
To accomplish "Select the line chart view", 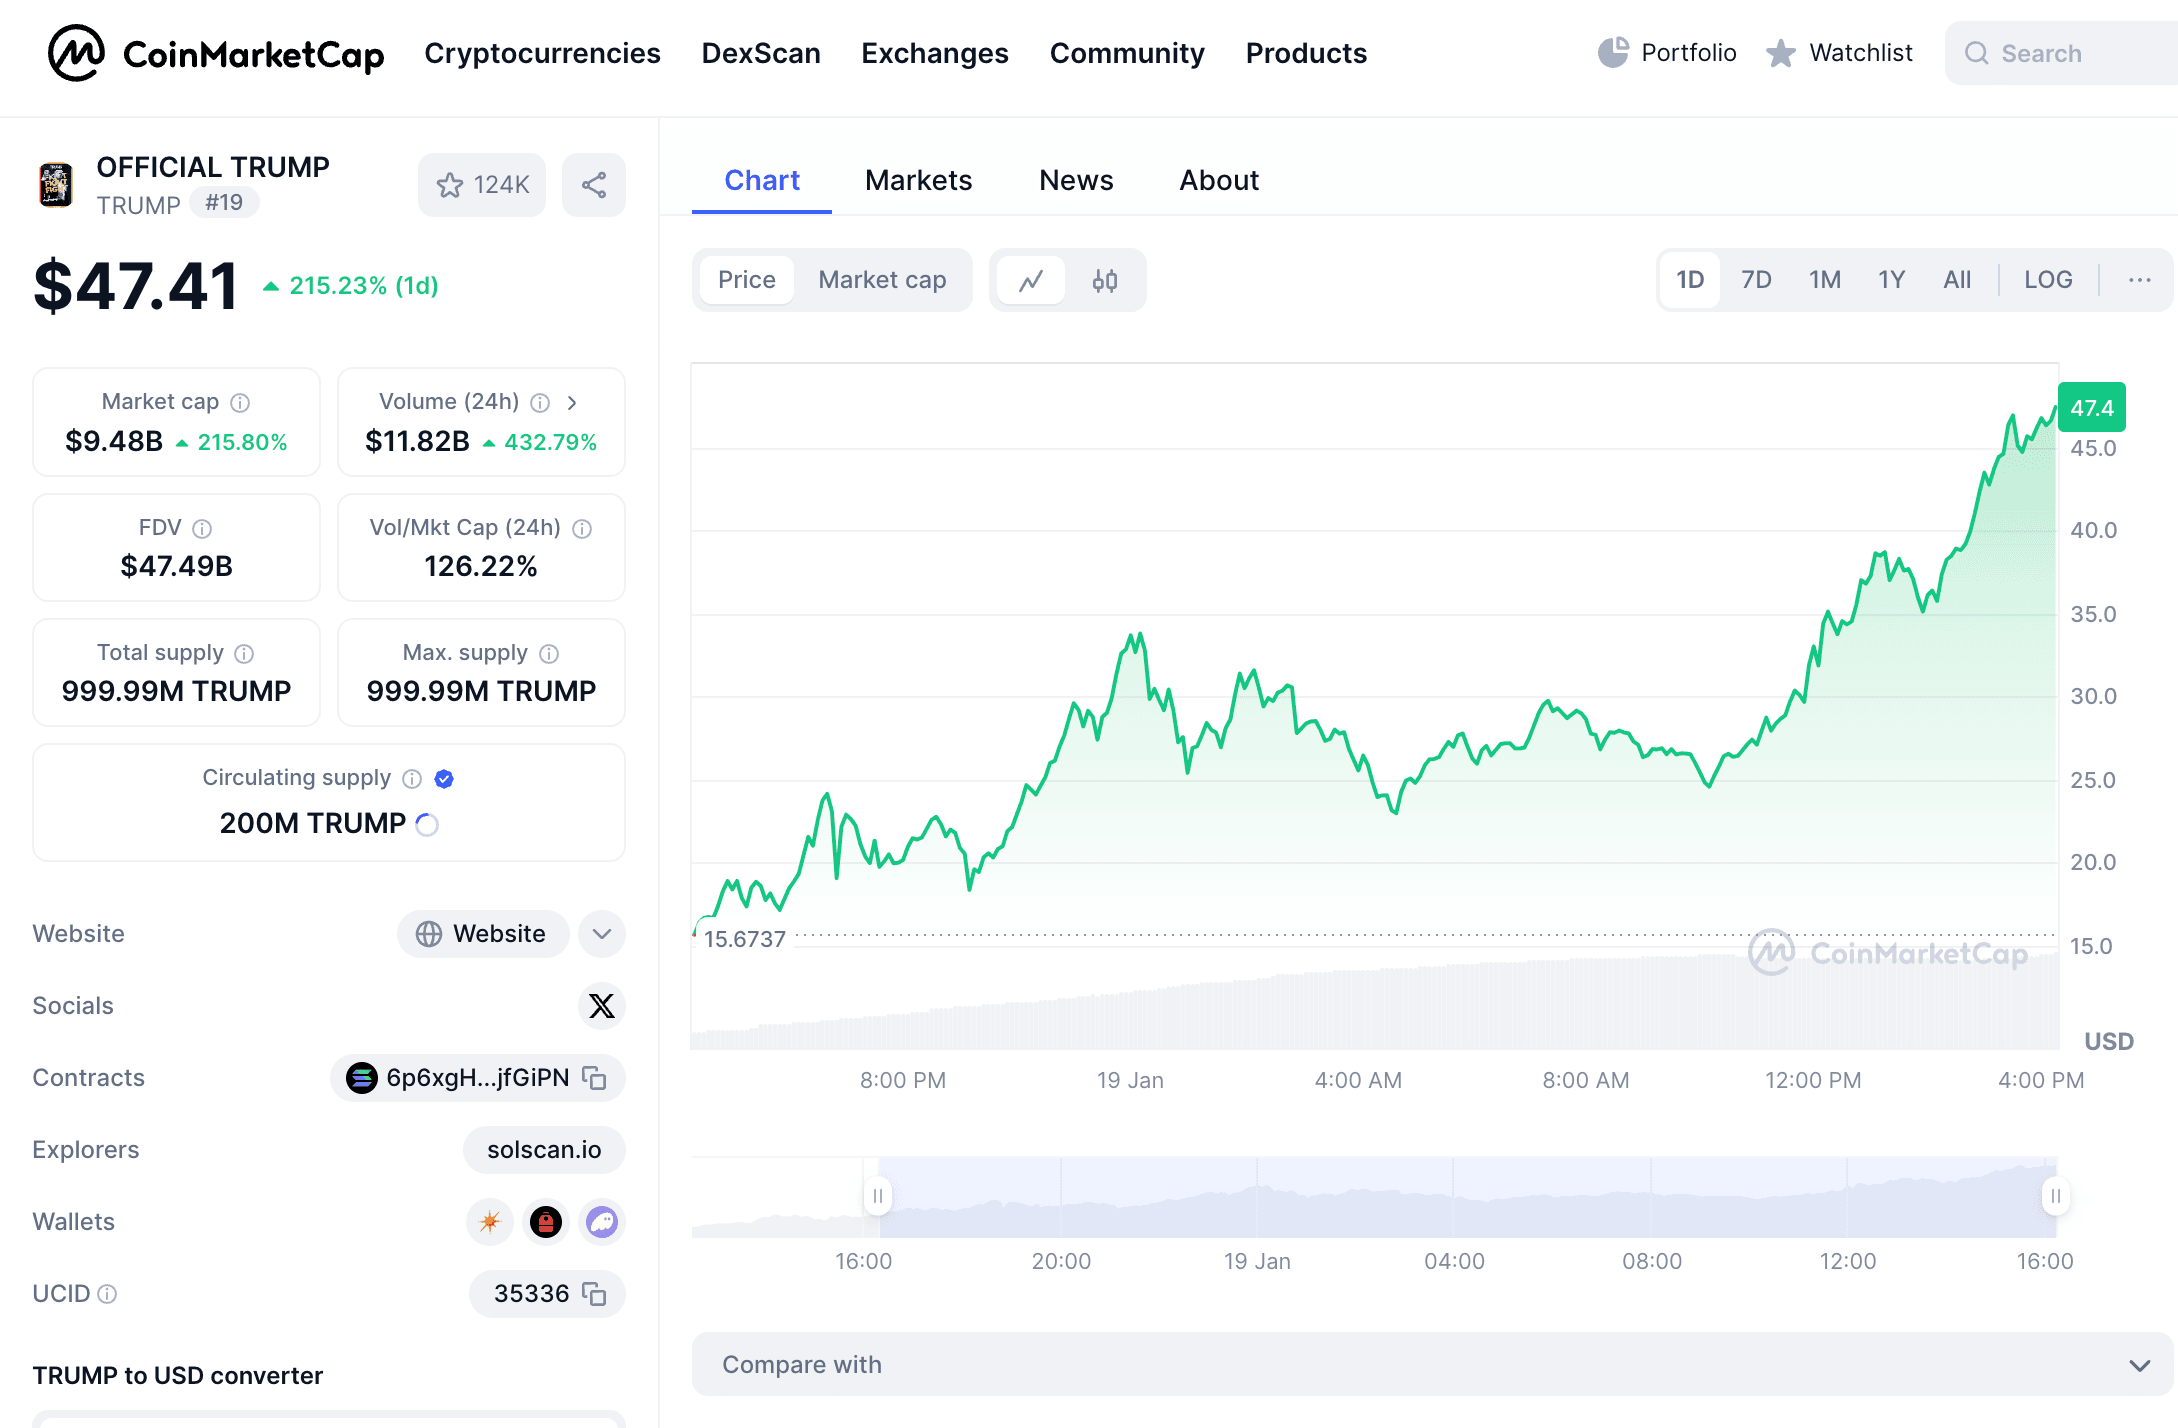I will (1031, 280).
